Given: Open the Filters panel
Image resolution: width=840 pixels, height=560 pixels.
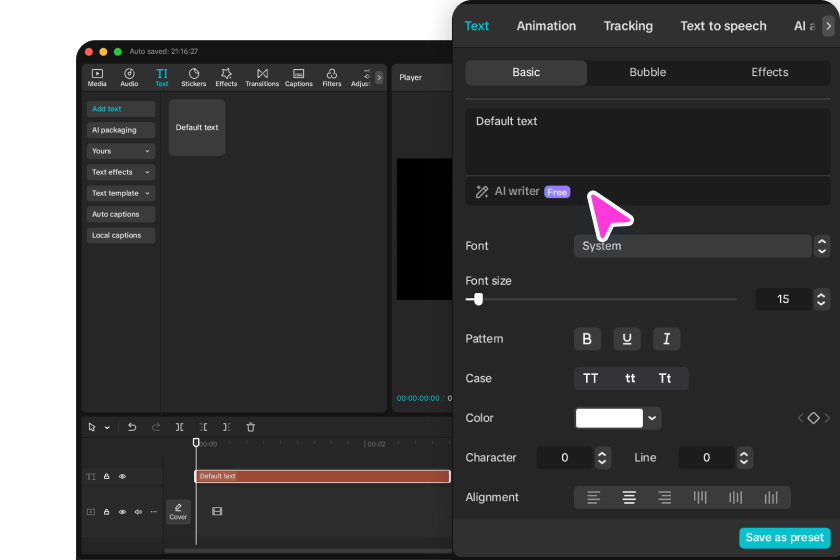Looking at the screenshot, I should click(x=332, y=77).
